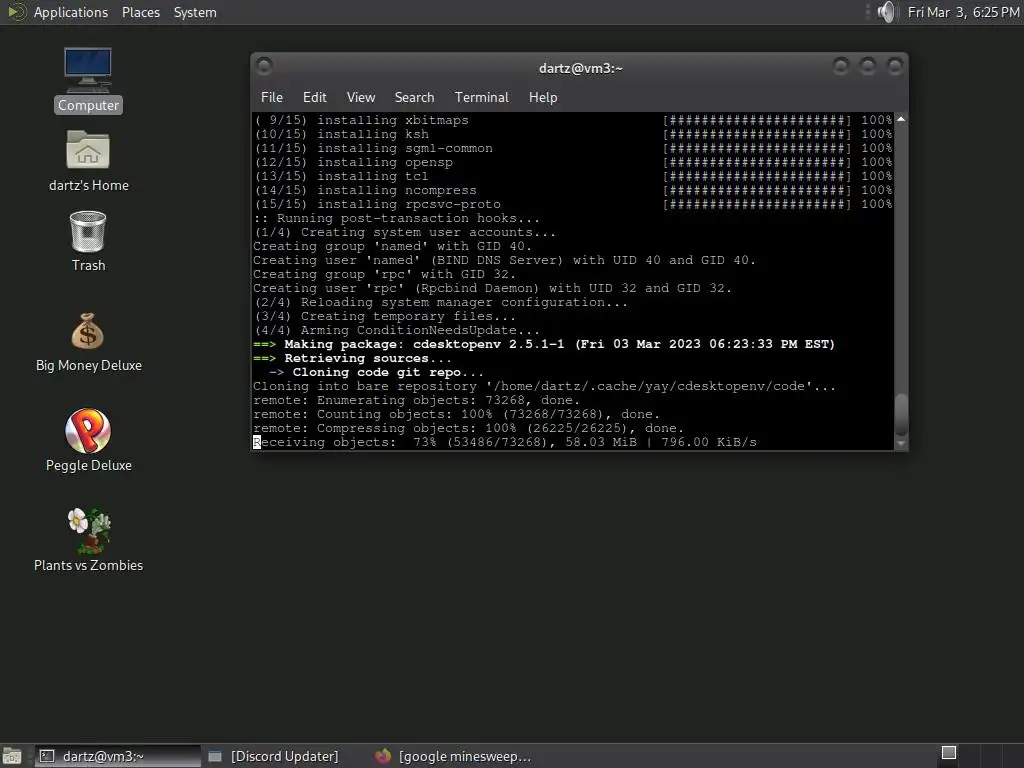
Task: Open the Places menu
Action: (140, 12)
